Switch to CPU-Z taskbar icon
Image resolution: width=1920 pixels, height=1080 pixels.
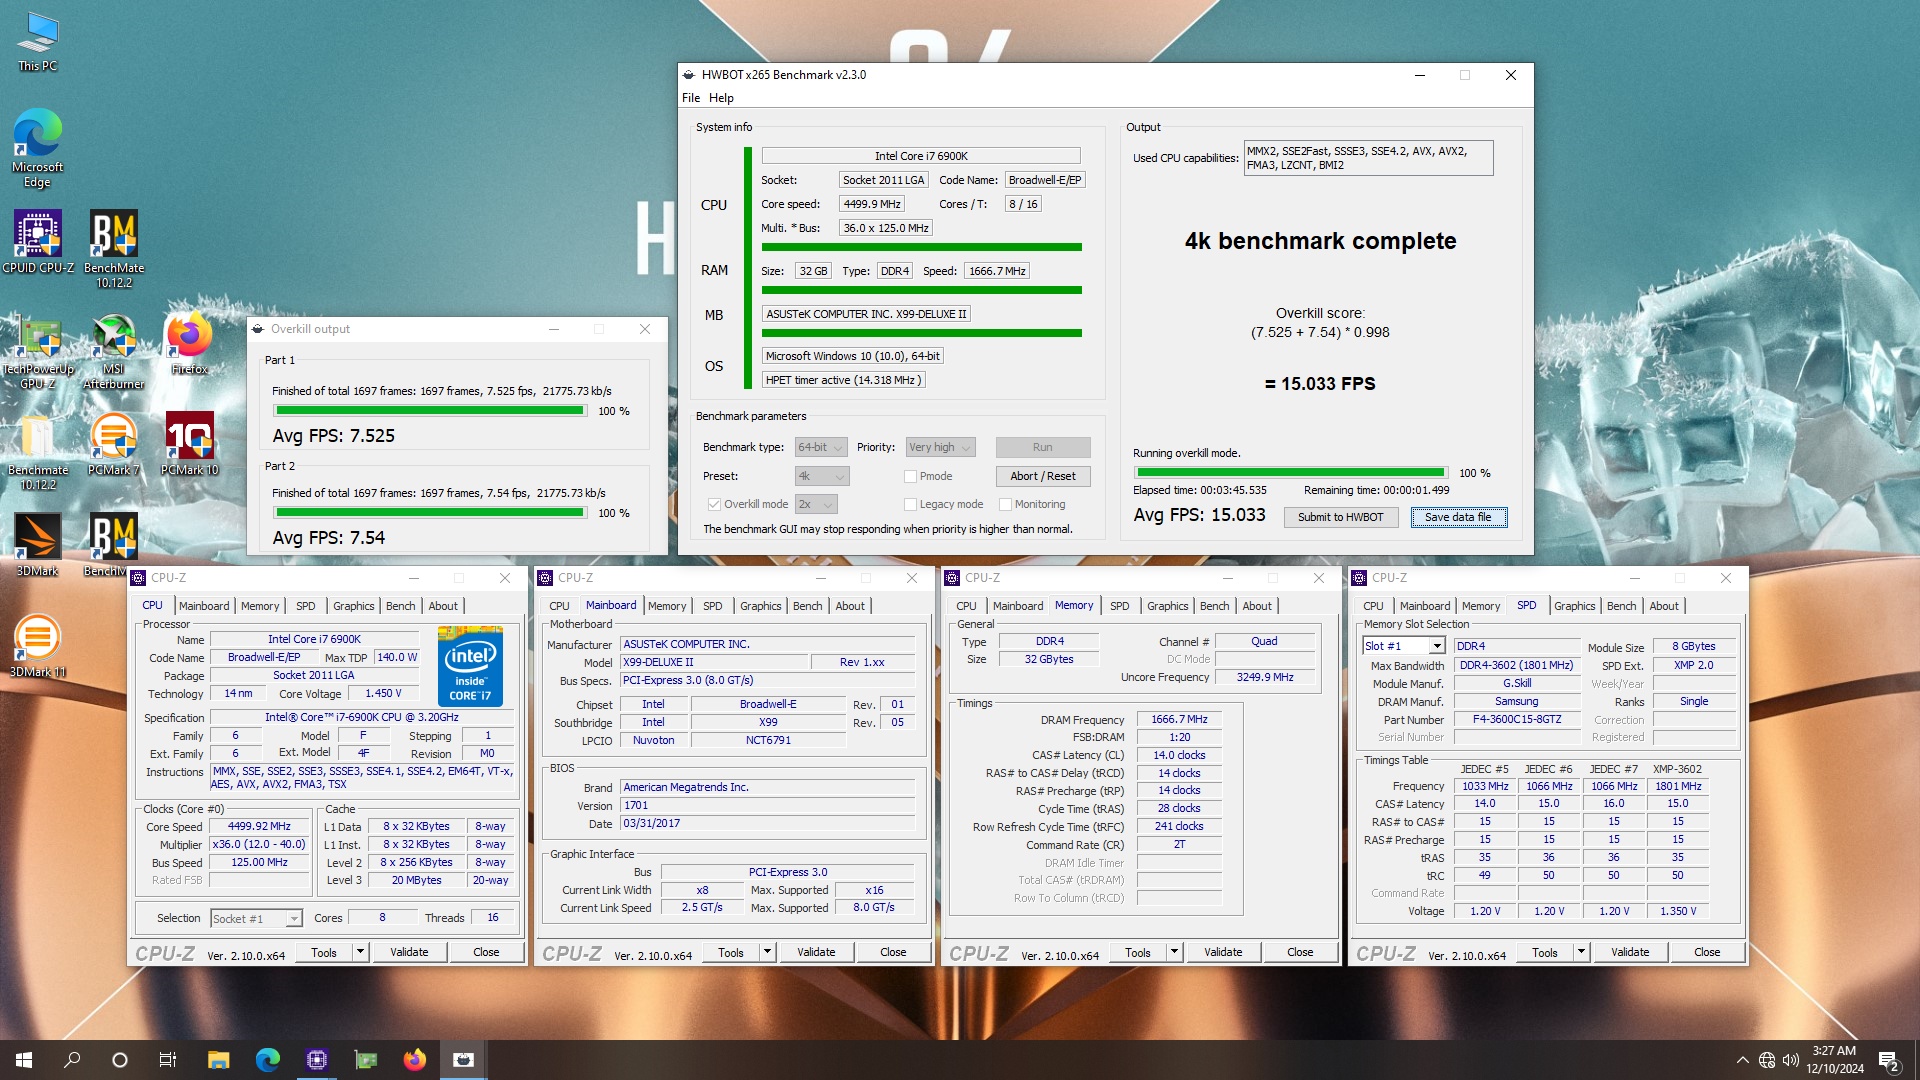coord(317,1060)
